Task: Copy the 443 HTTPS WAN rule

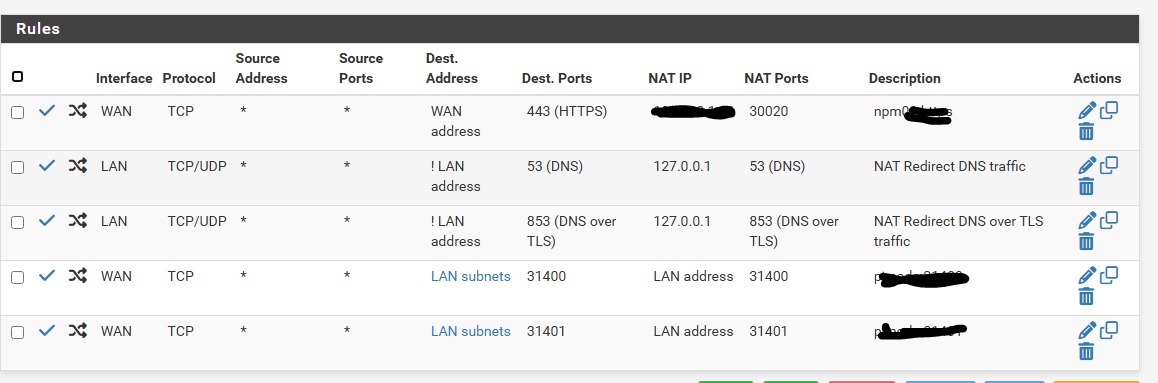Action: tap(1109, 111)
